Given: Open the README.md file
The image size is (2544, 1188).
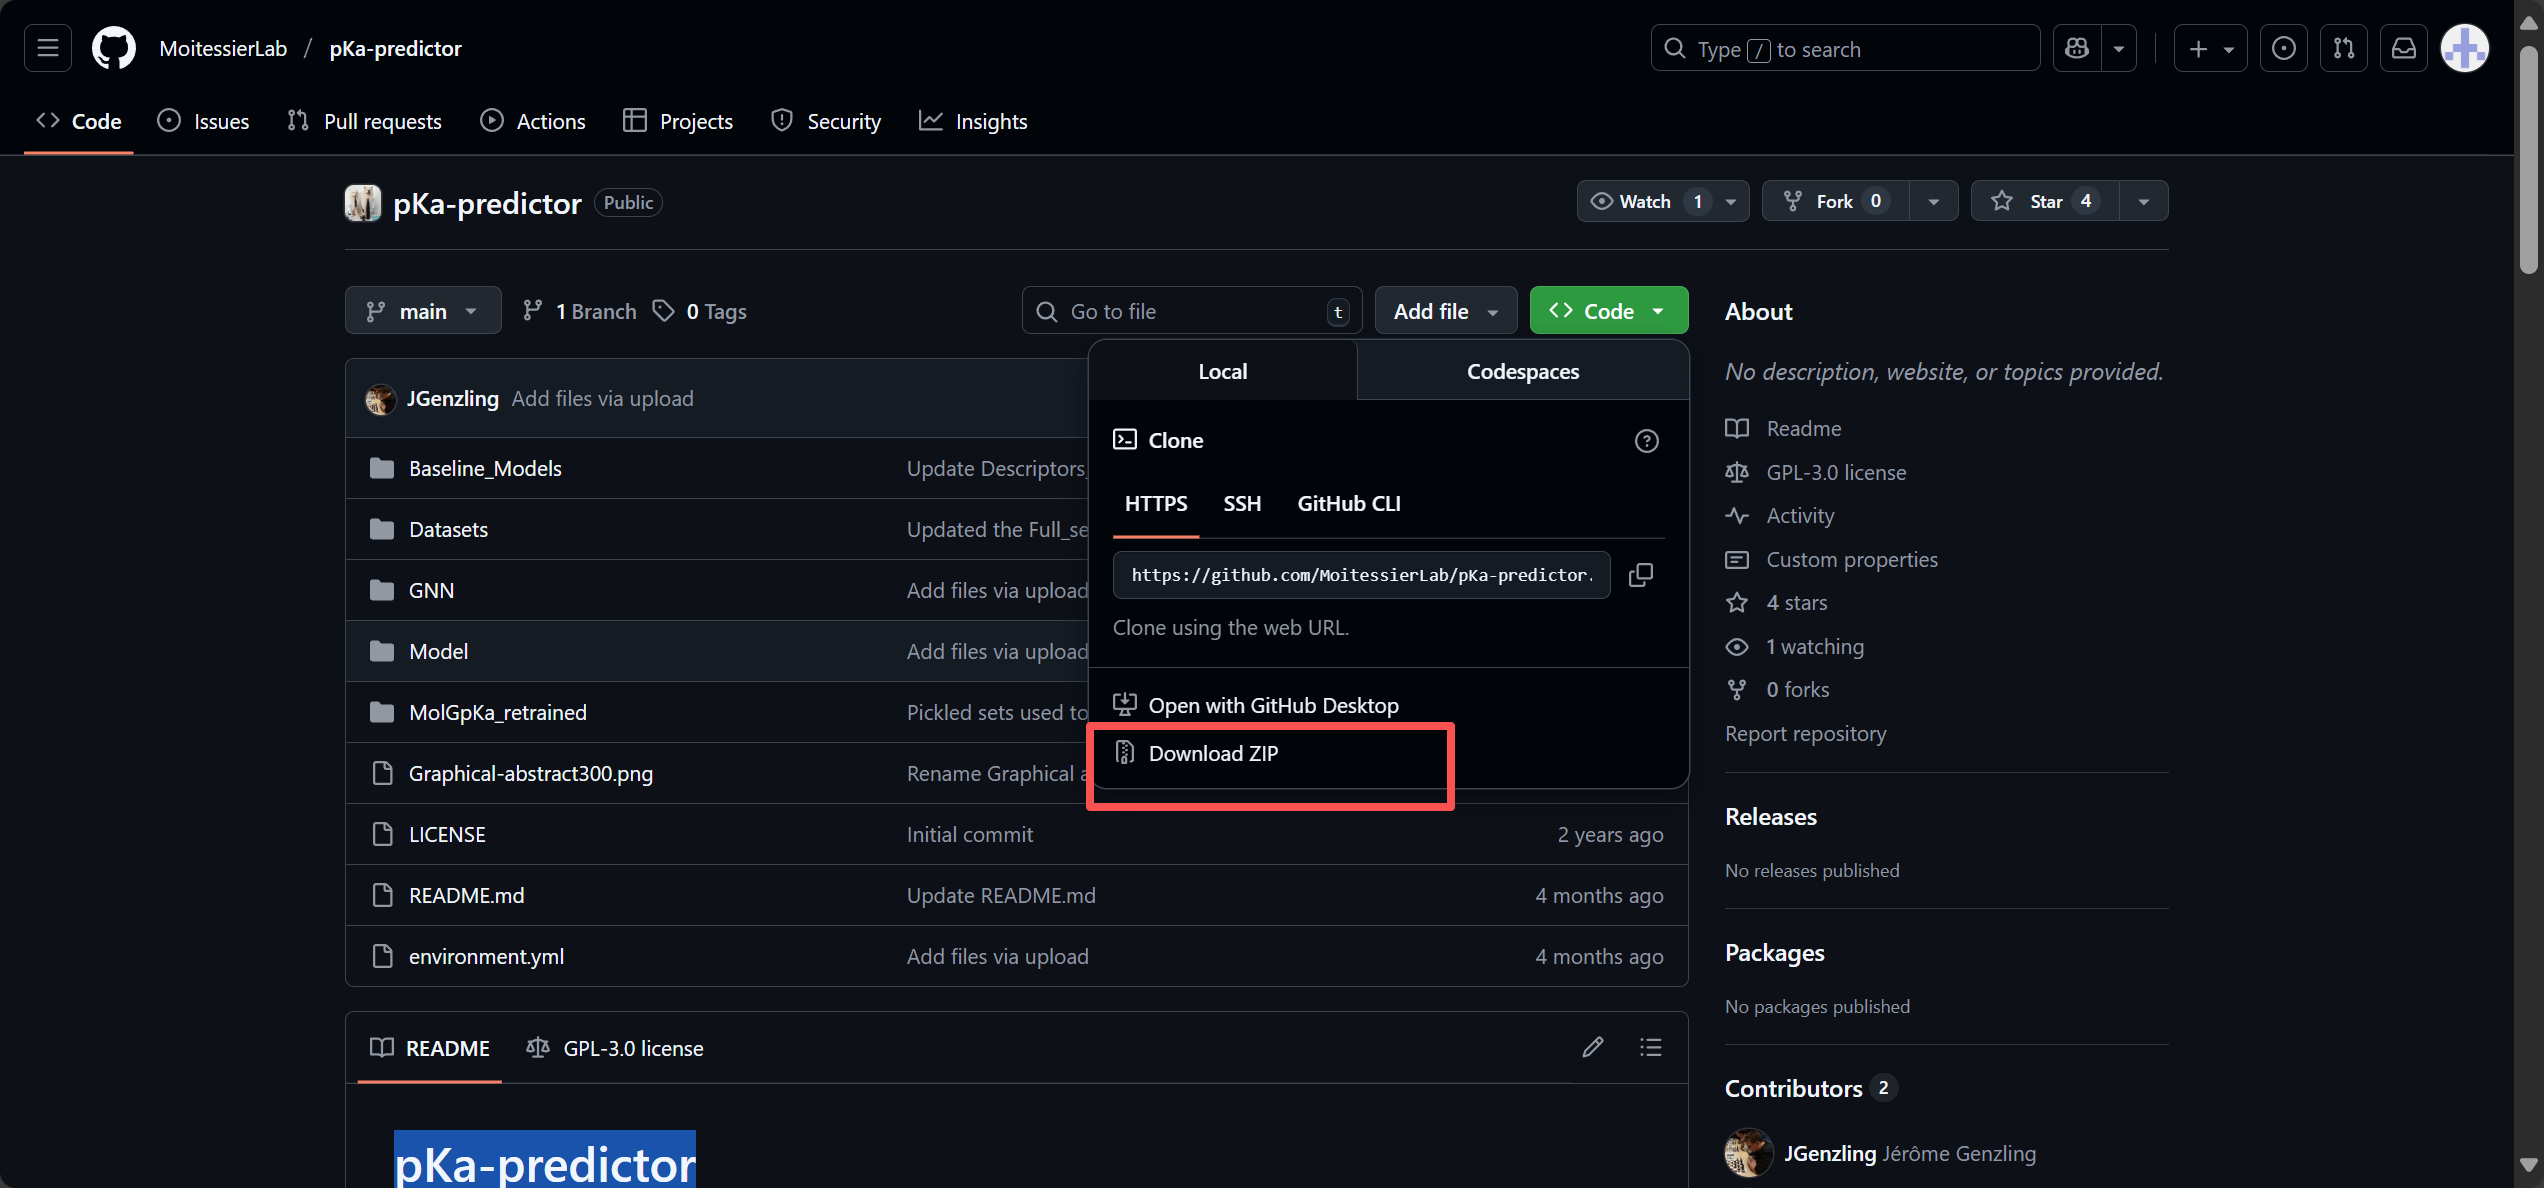Looking at the screenshot, I should click(466, 895).
